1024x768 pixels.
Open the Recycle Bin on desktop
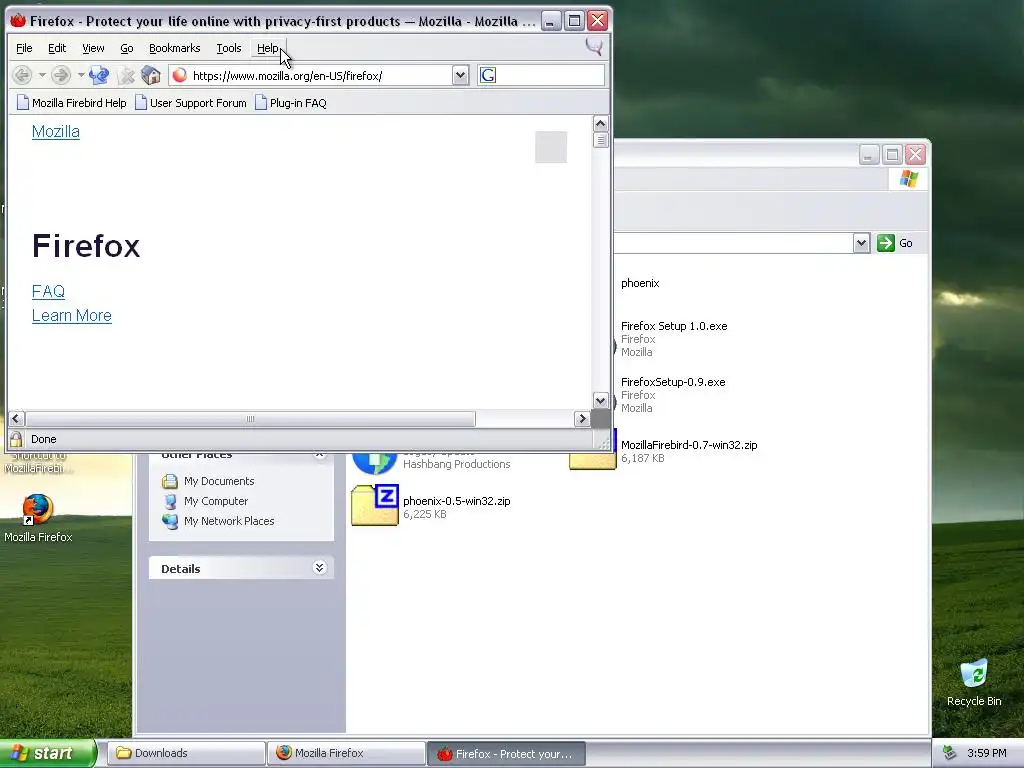click(x=974, y=673)
